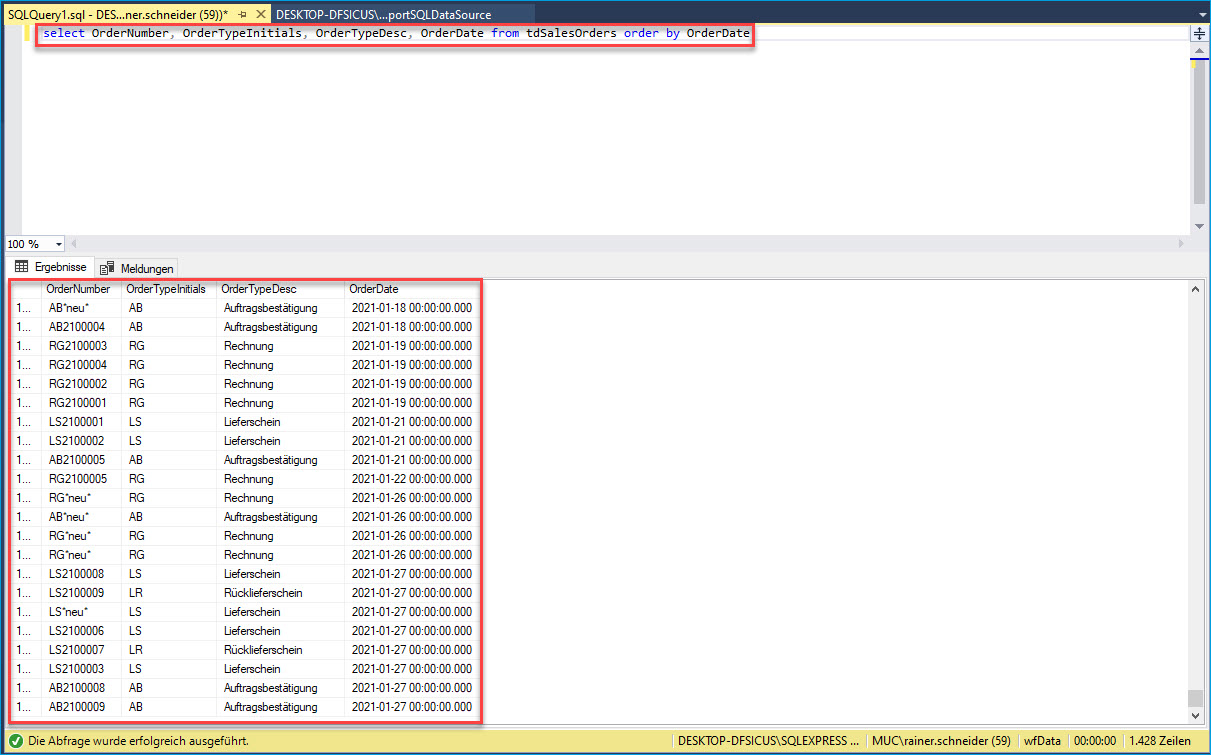Select the OrderNumber column header
Image resolution: width=1211 pixels, height=755 pixels.
(78, 289)
